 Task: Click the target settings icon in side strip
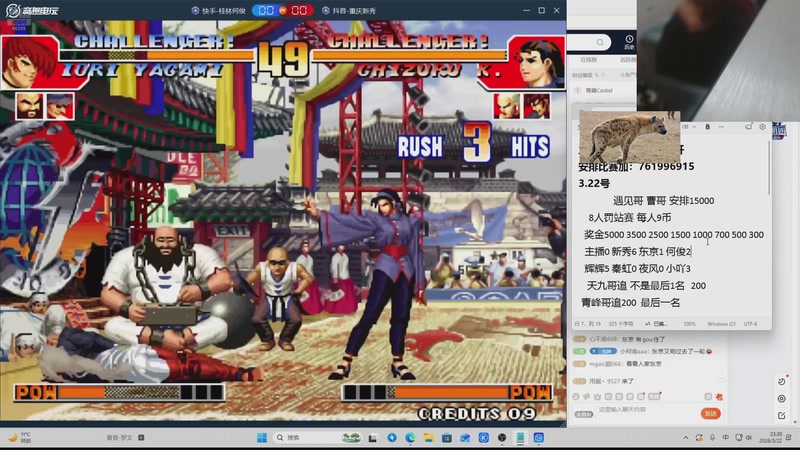coord(782,398)
